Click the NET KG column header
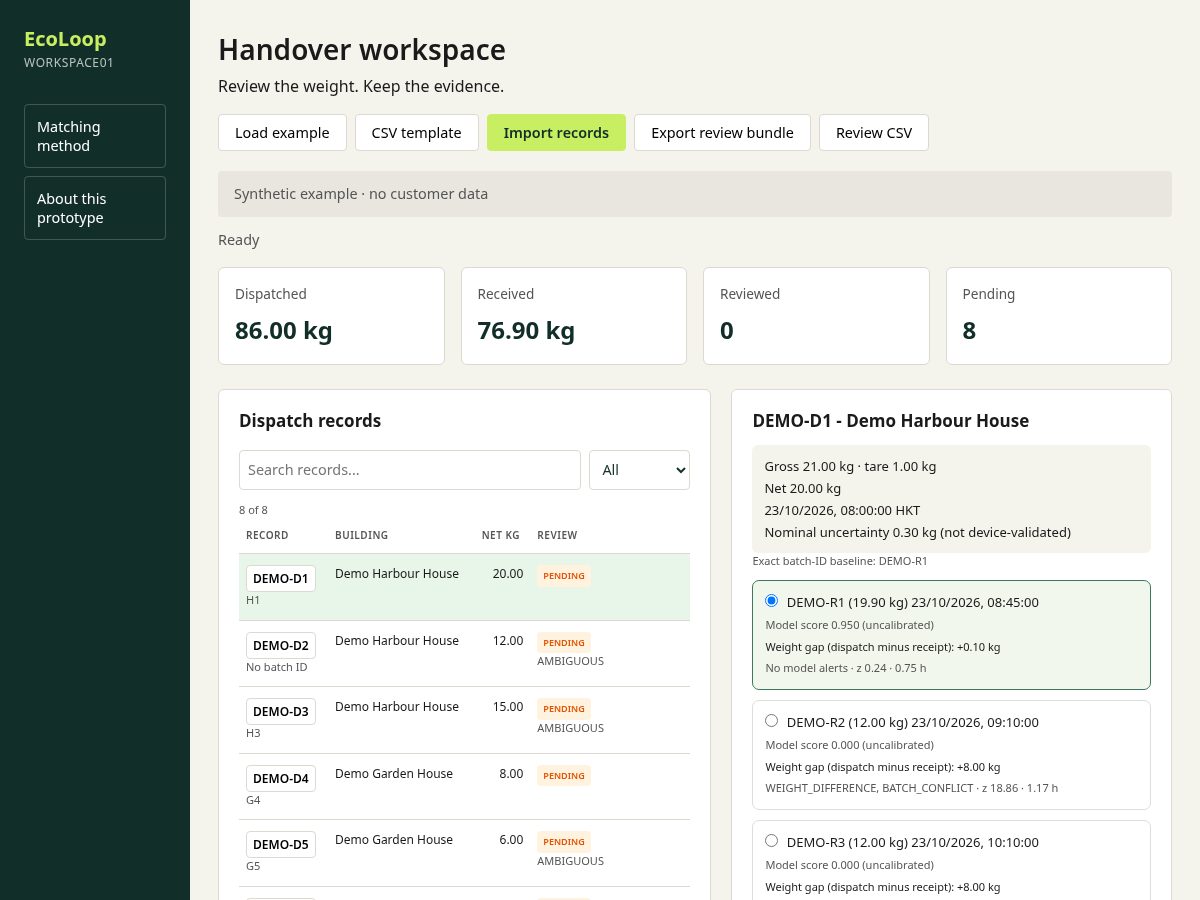Image resolution: width=1200 pixels, height=900 pixels. tap(500, 536)
